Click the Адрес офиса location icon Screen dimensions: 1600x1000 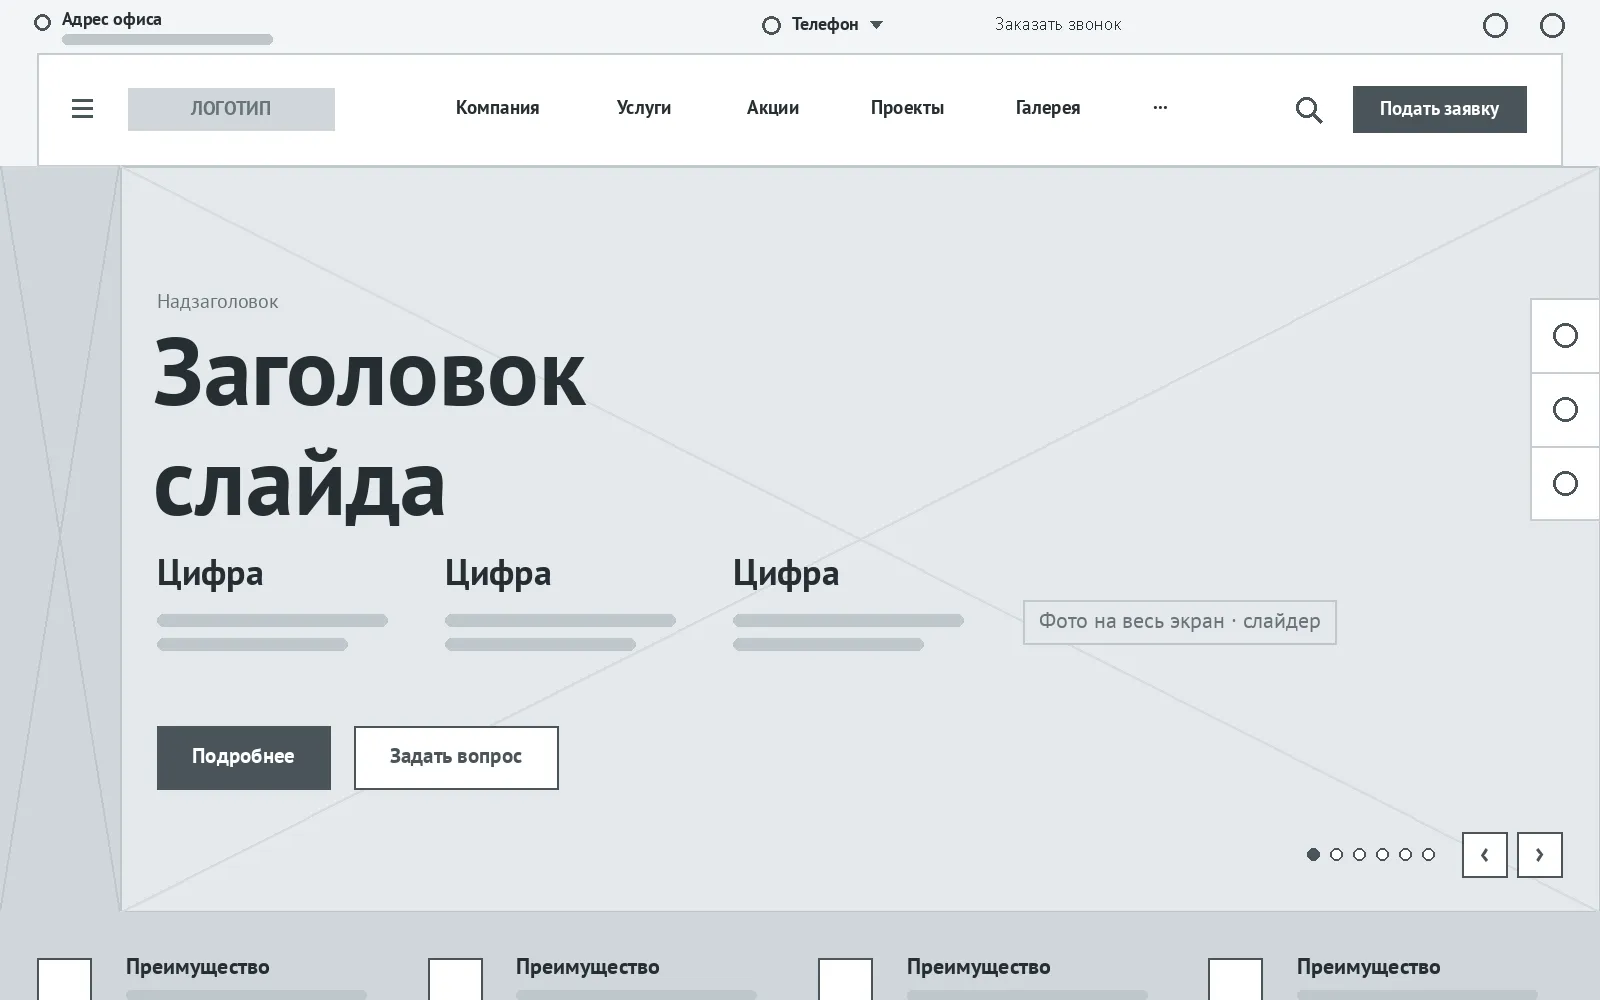pyautogui.click(x=42, y=22)
